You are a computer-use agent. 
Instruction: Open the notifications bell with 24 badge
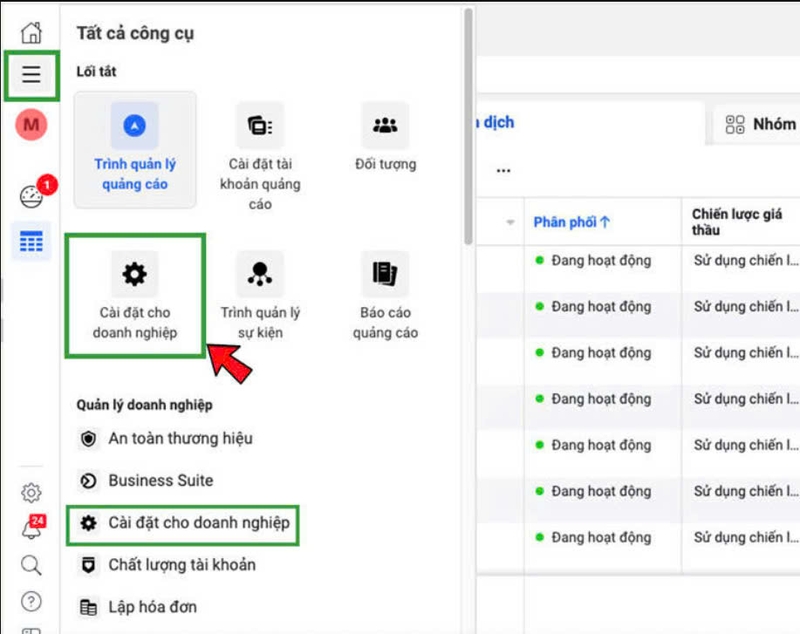[x=31, y=530]
